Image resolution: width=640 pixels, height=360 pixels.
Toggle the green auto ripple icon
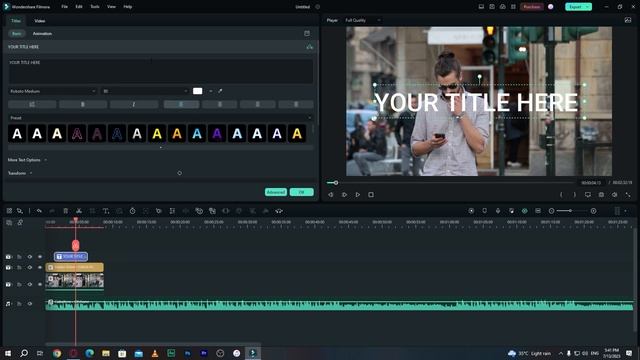click(525, 211)
